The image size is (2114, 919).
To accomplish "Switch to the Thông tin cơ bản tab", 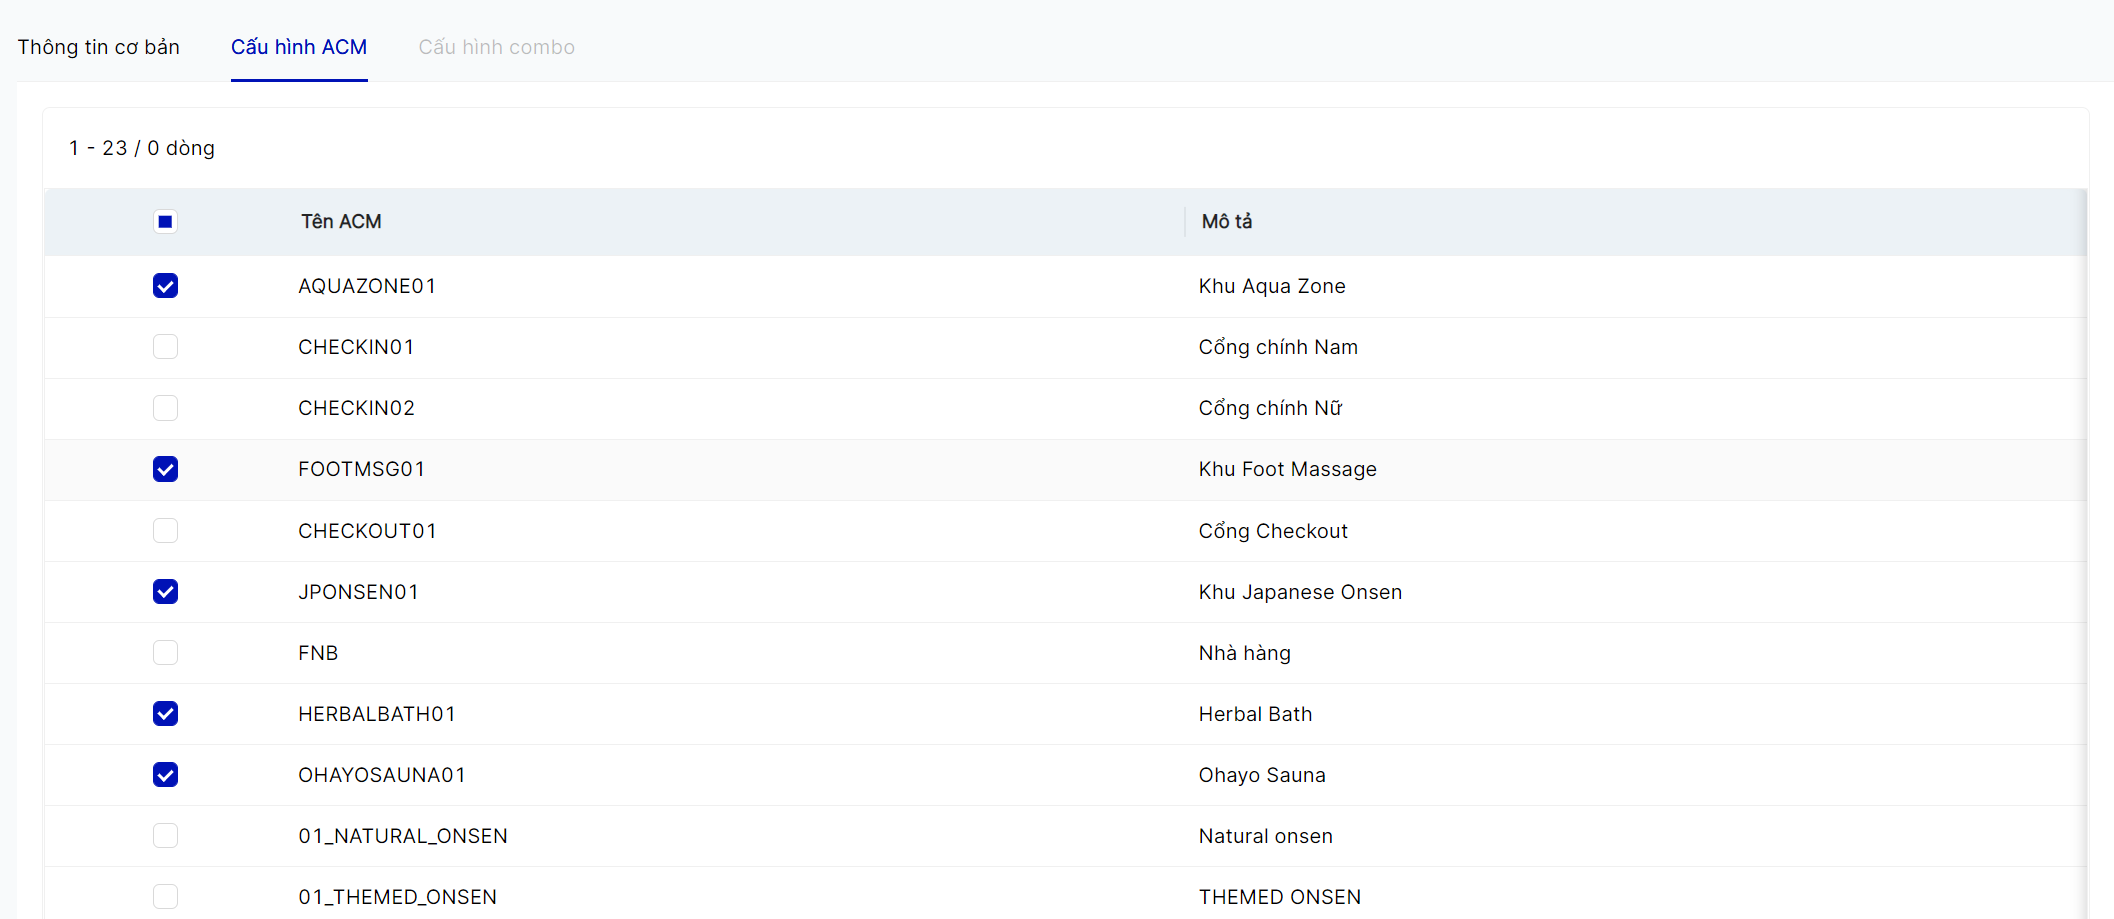I will 98,47.
